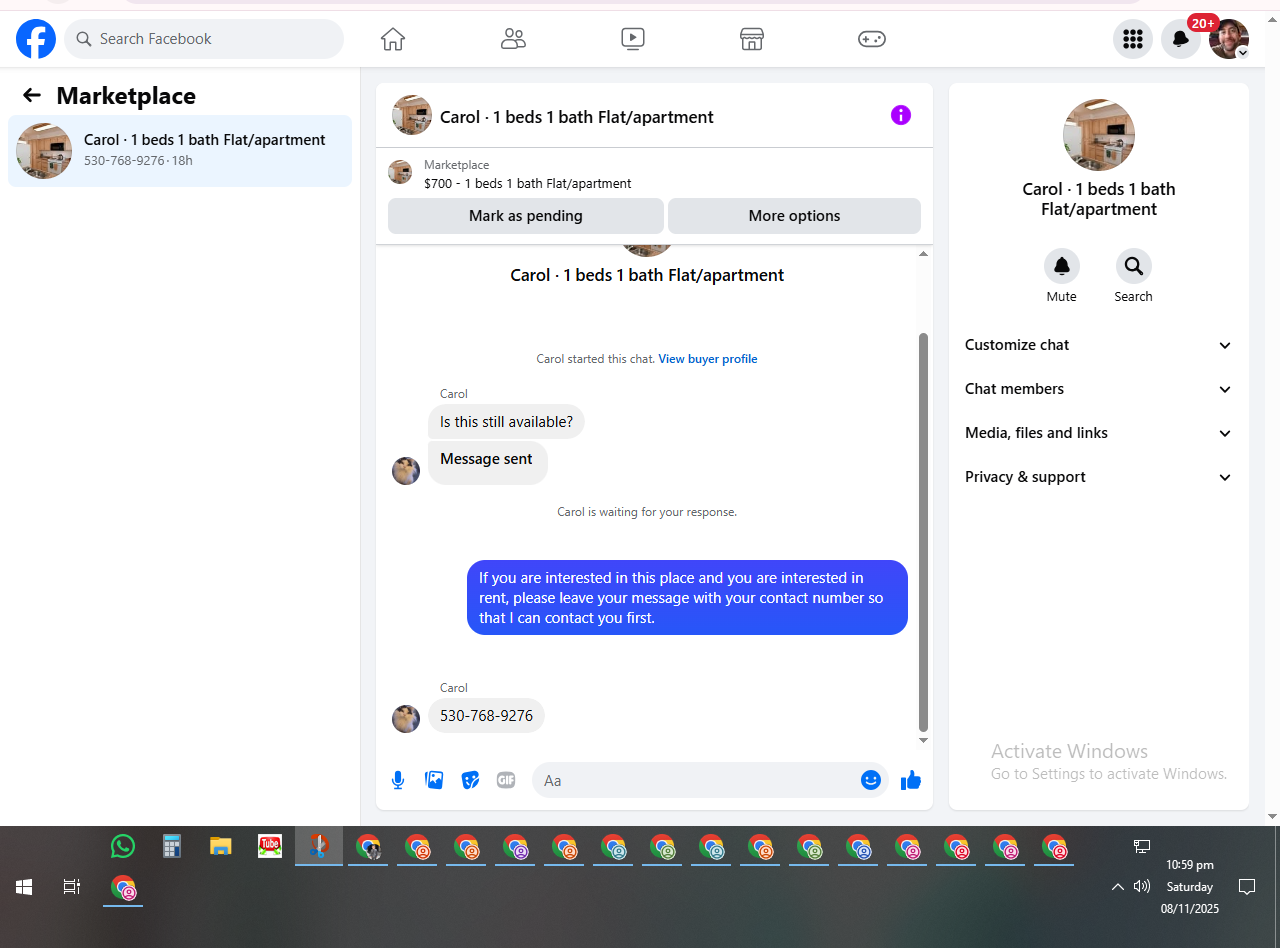Send a thumbs-up like
The image size is (1280, 948).
(911, 780)
